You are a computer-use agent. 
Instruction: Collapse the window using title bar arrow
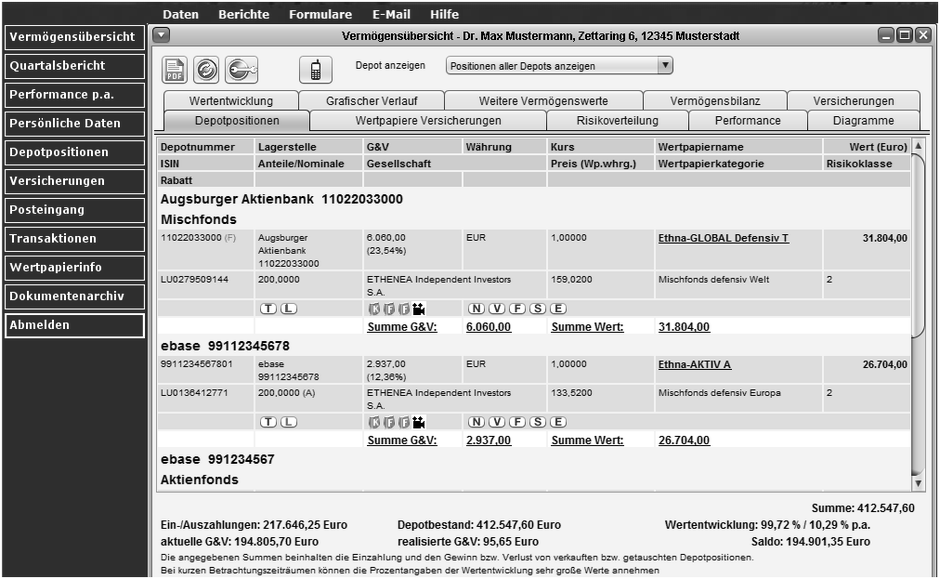(162, 35)
